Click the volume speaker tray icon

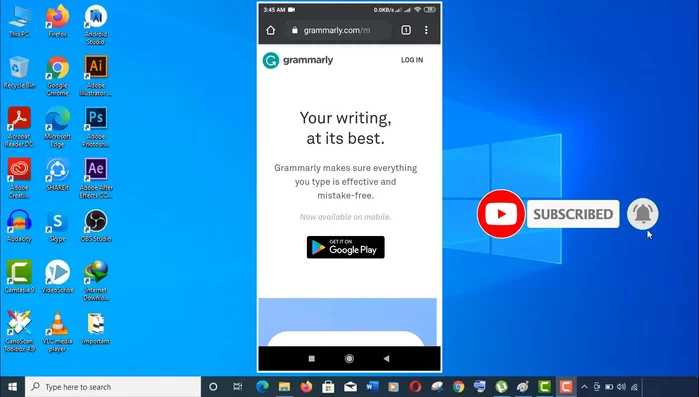pyautogui.click(x=621, y=387)
